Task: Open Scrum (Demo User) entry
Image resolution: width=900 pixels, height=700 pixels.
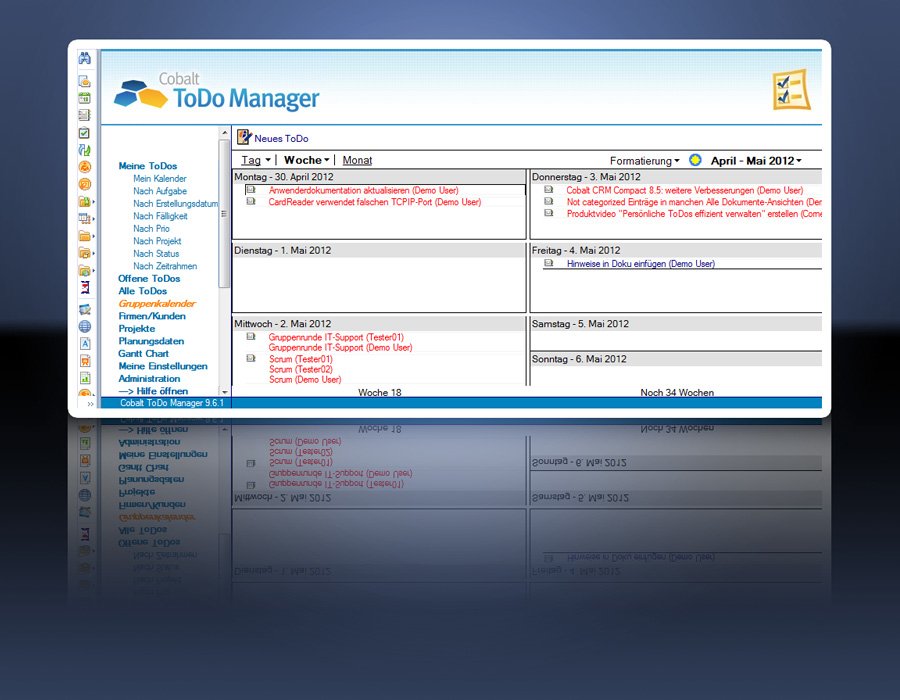Action: point(305,379)
